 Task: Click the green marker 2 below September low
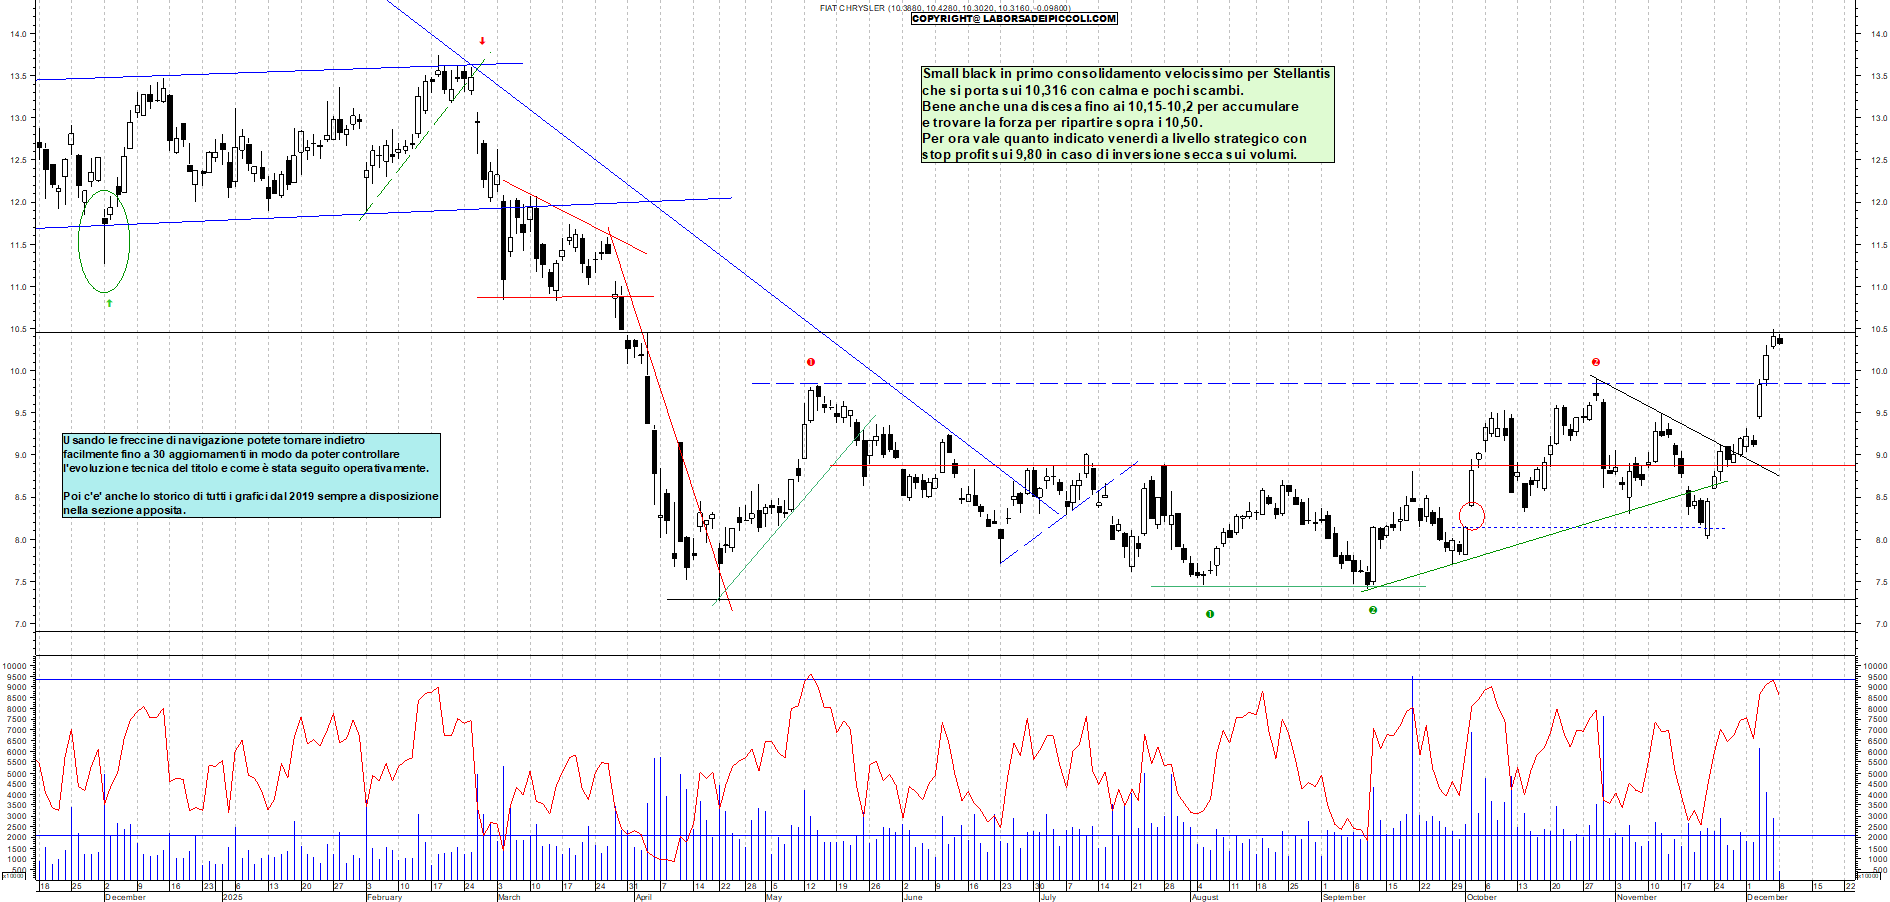pyautogui.click(x=1373, y=610)
